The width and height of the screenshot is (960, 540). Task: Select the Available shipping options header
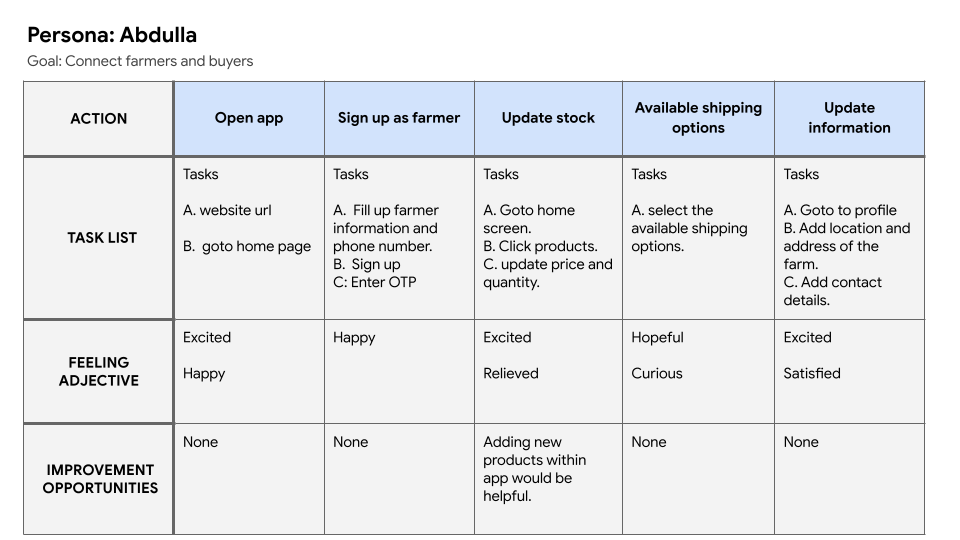point(699,119)
